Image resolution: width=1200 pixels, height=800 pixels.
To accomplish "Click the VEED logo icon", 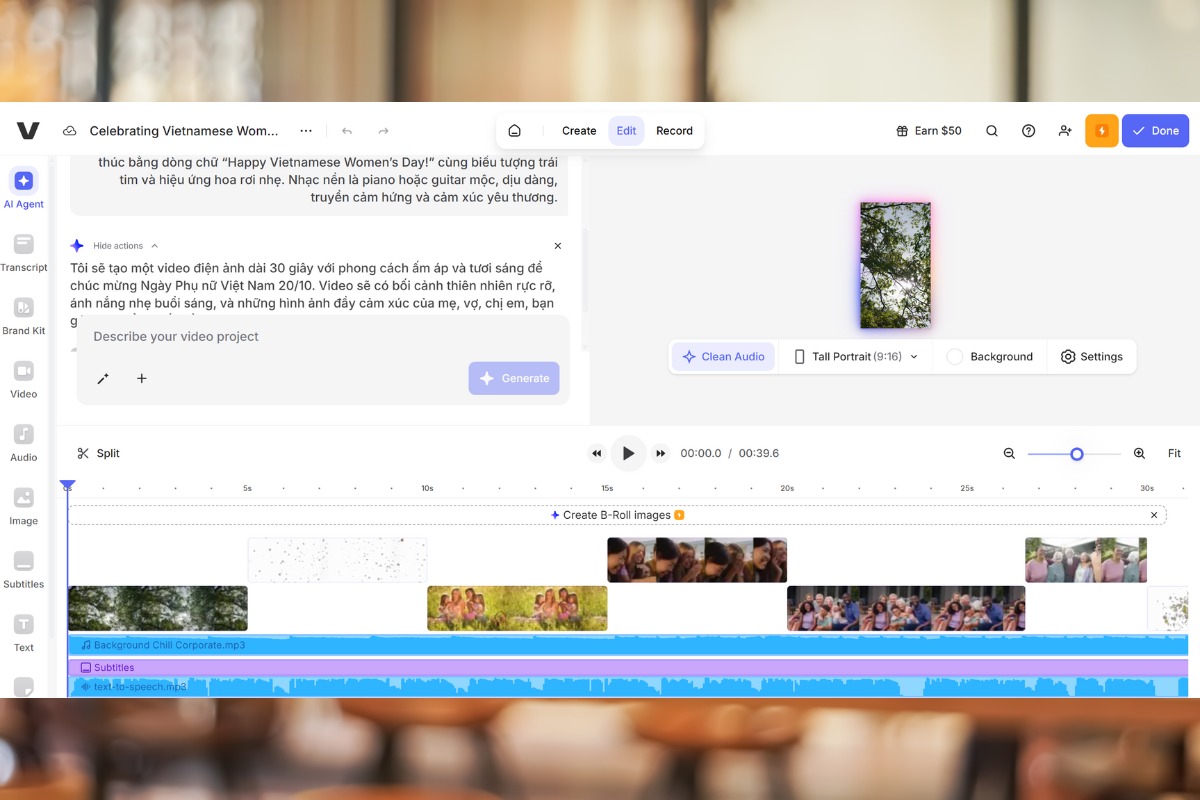I will (28, 131).
